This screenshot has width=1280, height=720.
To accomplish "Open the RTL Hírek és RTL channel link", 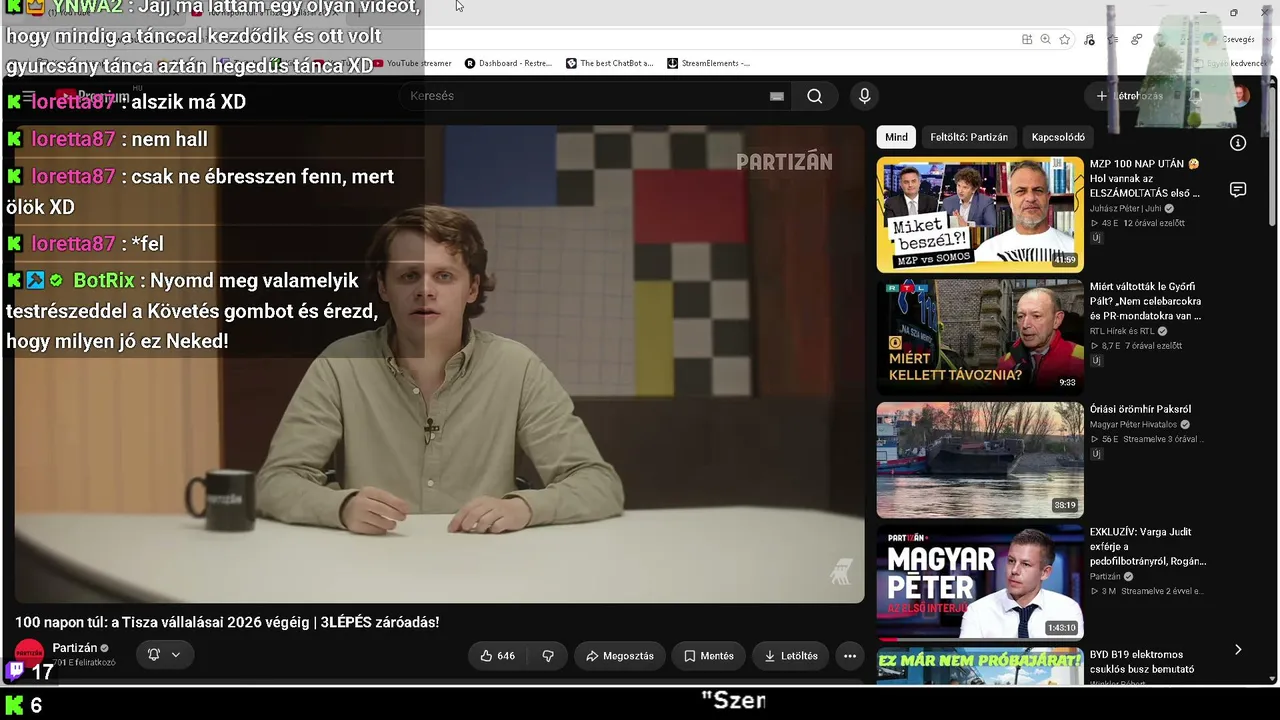I will 1122,331.
